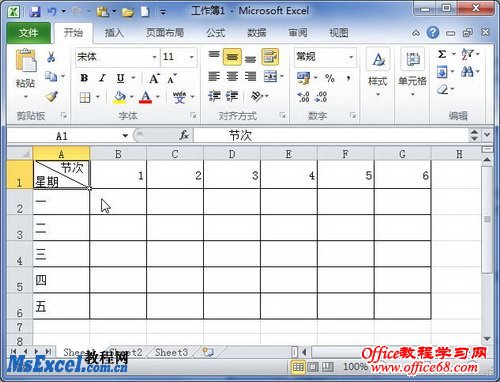Click the AutoSum sigma icon
This screenshot has height=382, width=500.
(442, 54)
